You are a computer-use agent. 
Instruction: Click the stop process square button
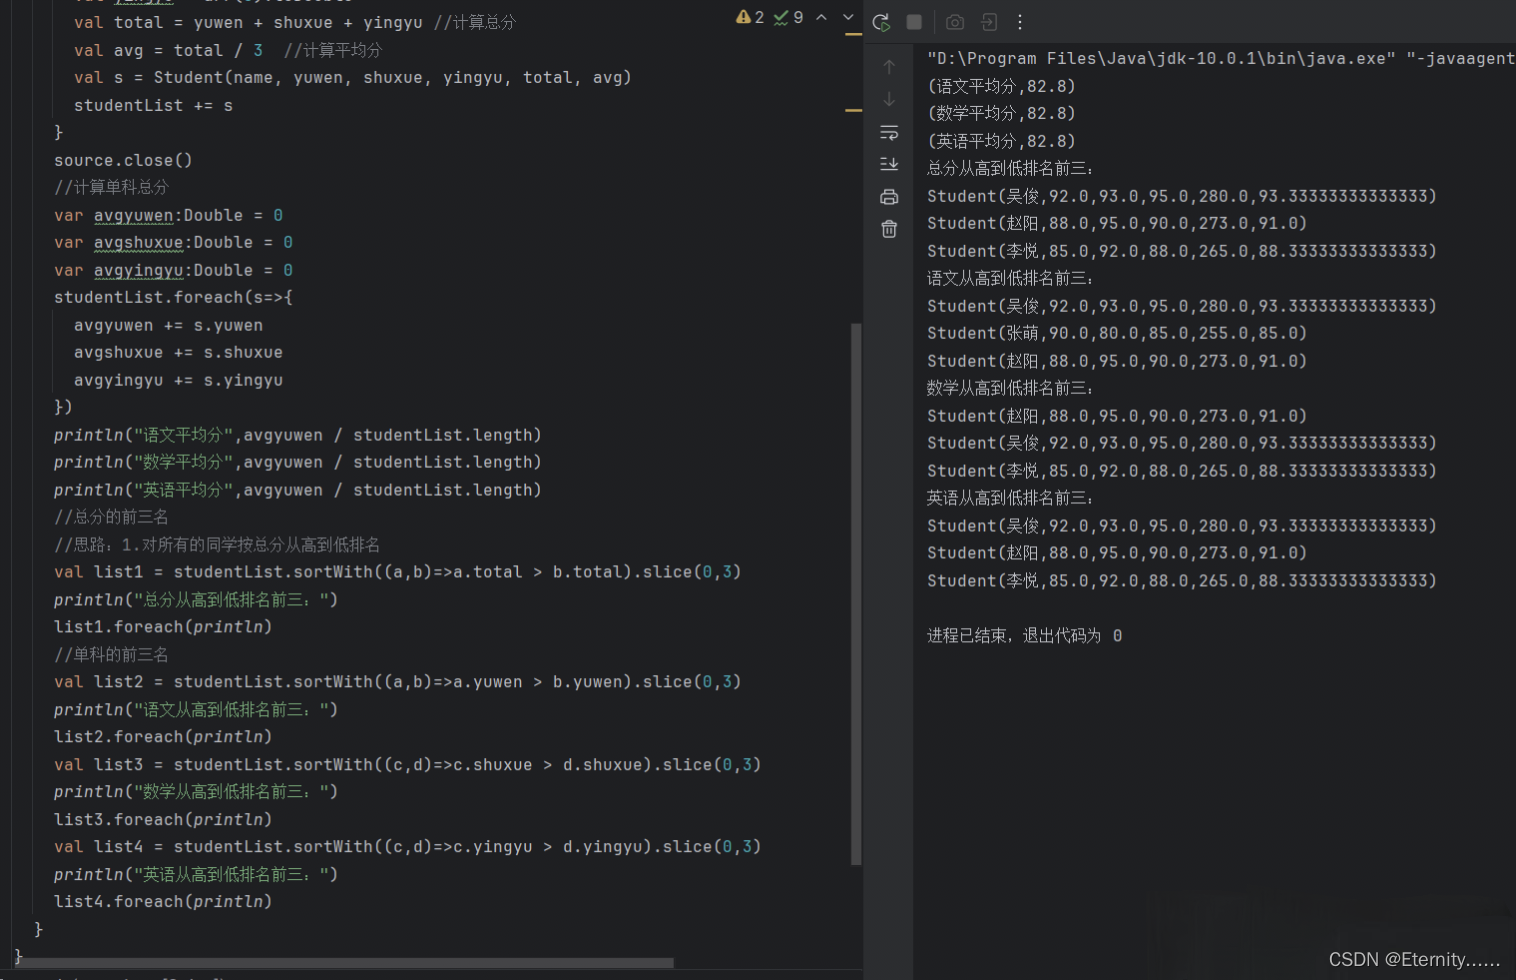tap(914, 22)
